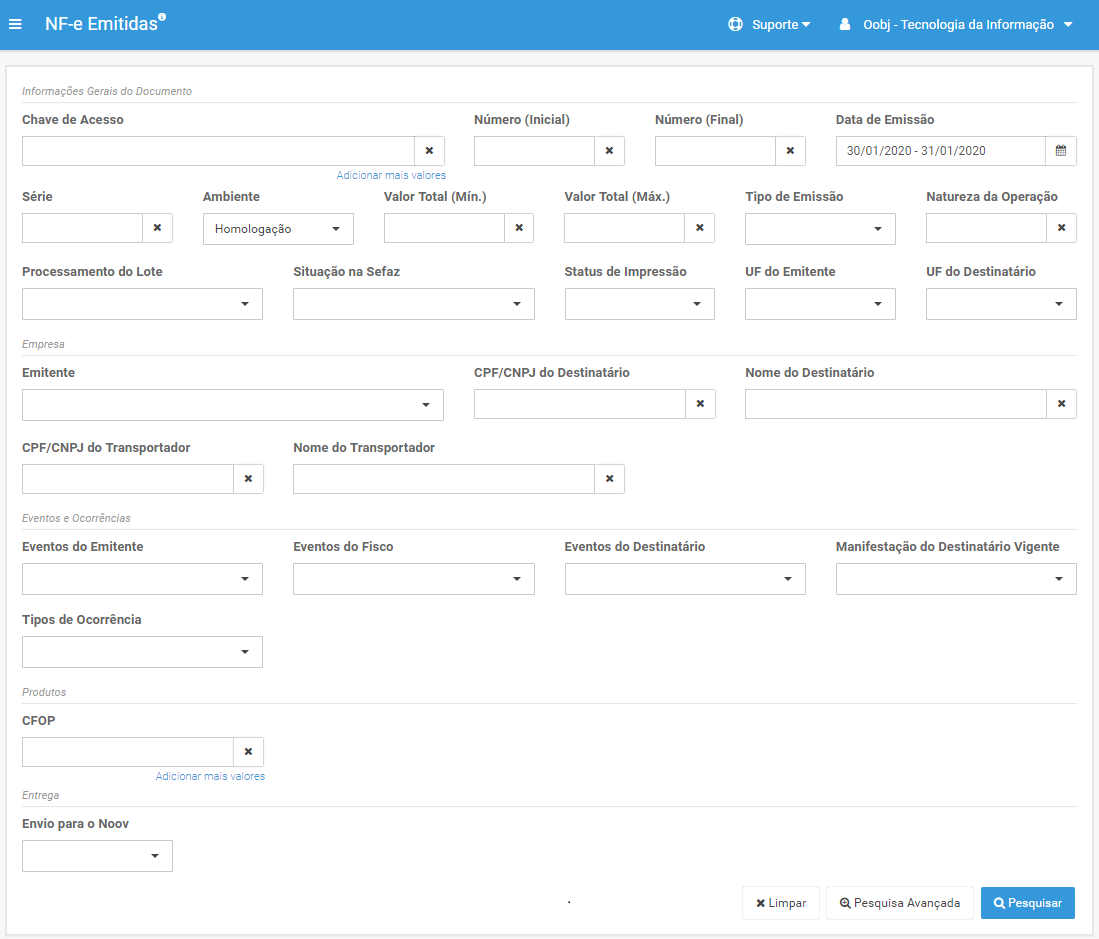Focus the Número (Inicial) input
This screenshot has height=939, width=1099.
(x=535, y=151)
